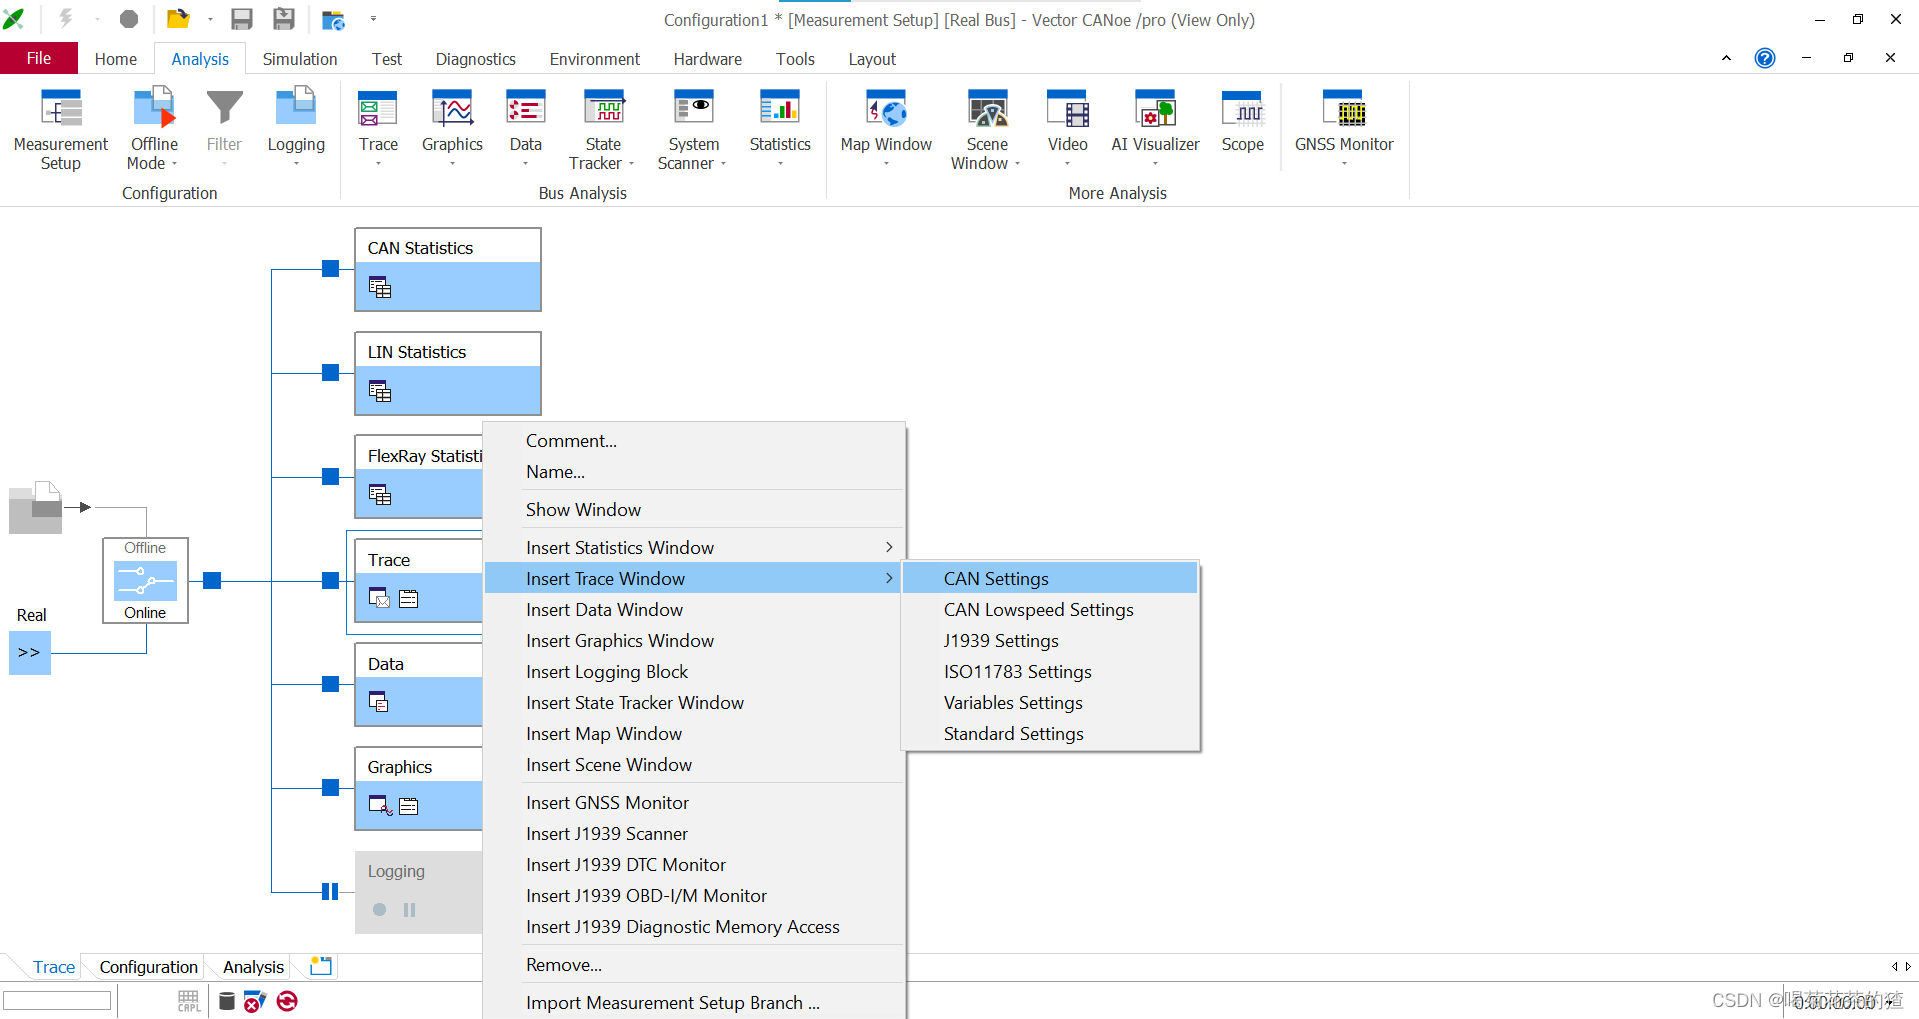Select Insert Logging Block menu item

coord(694,671)
